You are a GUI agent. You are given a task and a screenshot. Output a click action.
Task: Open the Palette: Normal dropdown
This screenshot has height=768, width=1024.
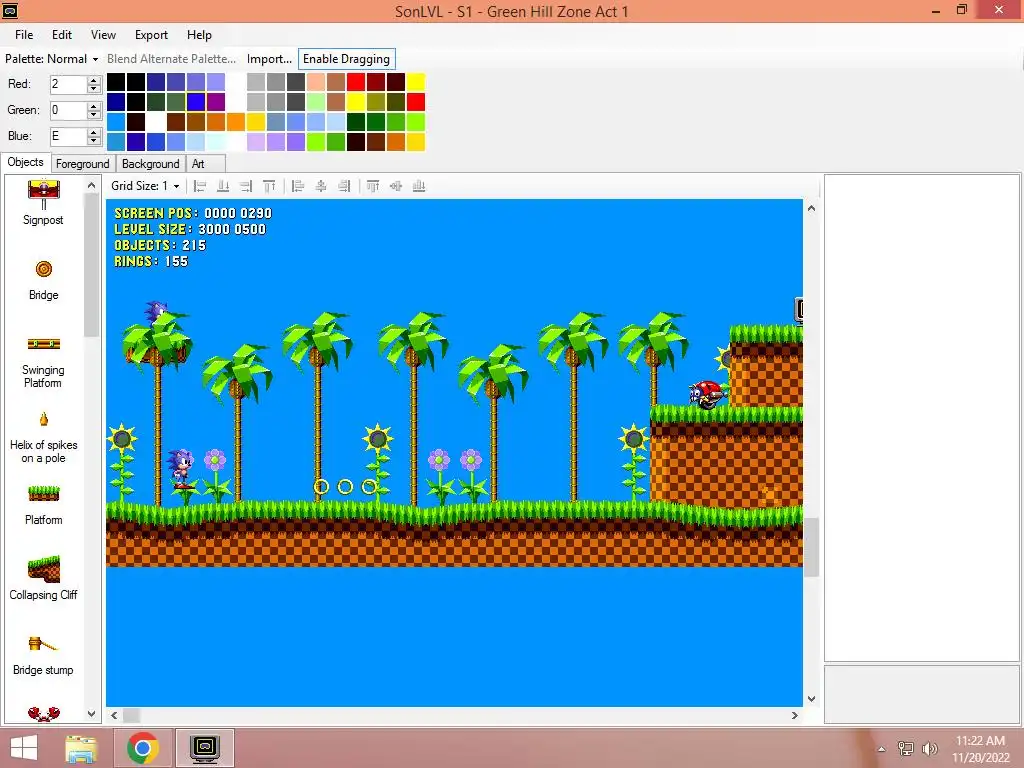point(52,59)
